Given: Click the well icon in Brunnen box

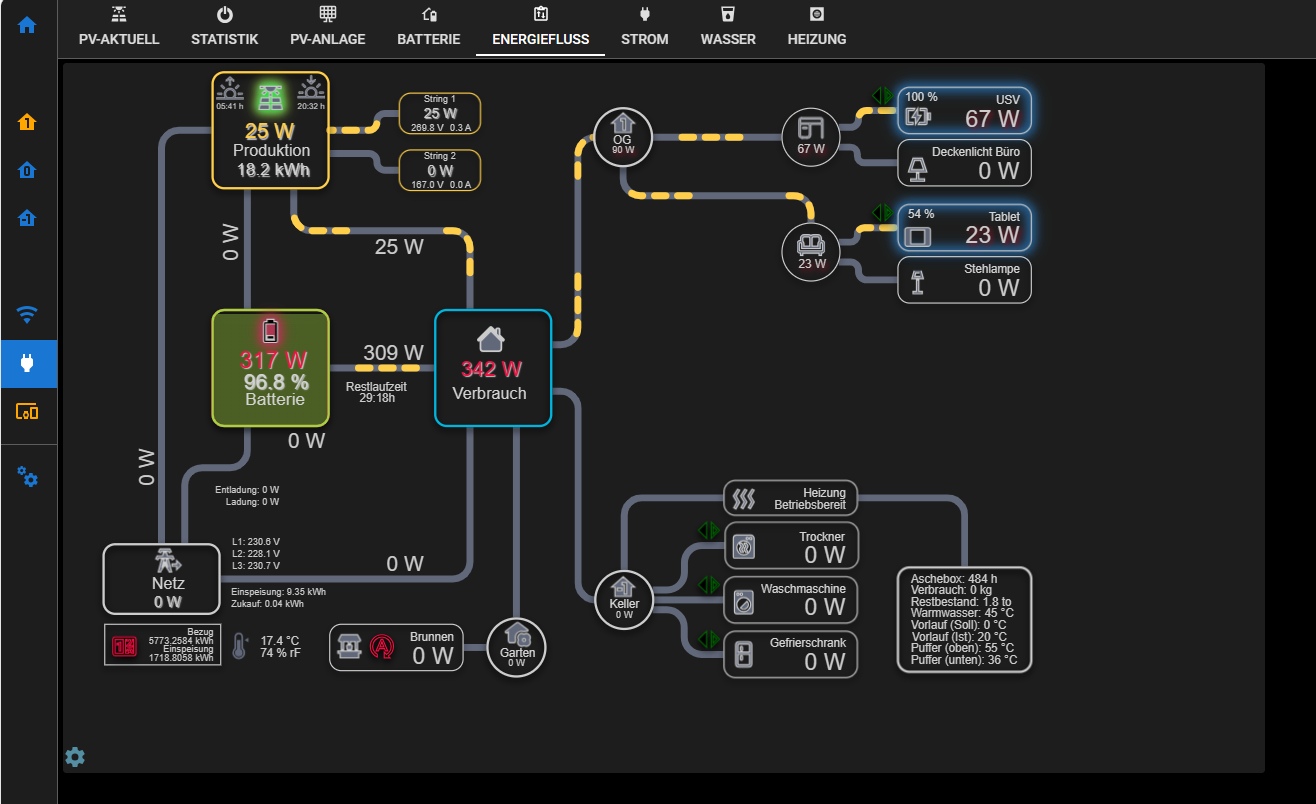Looking at the screenshot, I should pyautogui.click(x=350, y=646).
